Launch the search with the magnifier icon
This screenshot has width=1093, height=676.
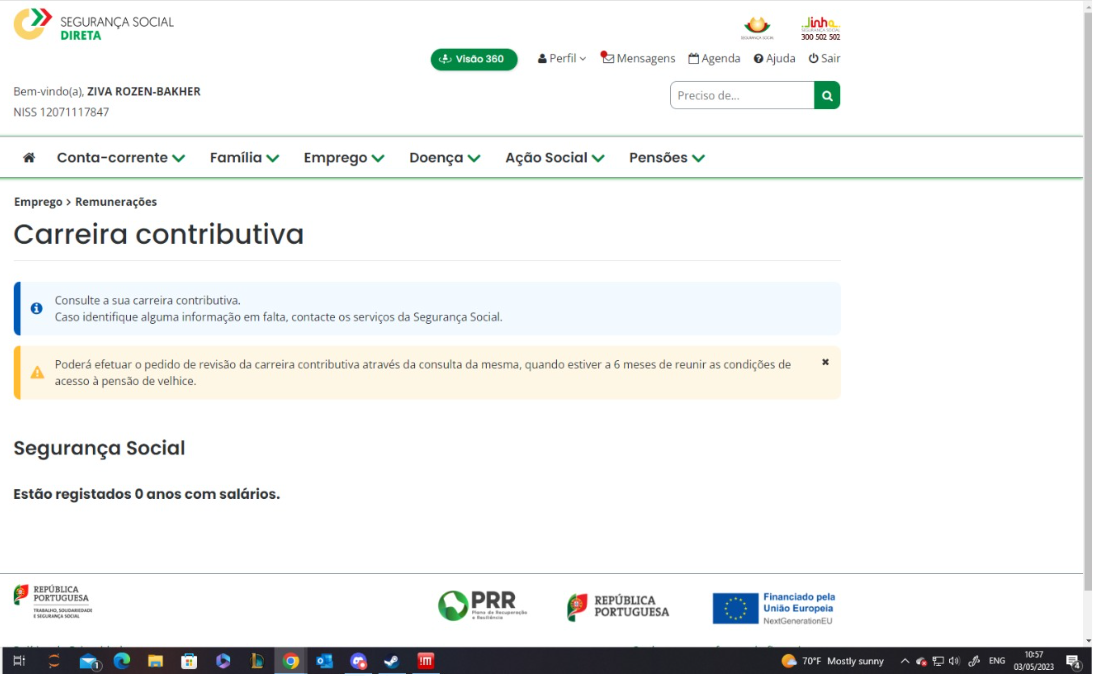click(826, 95)
